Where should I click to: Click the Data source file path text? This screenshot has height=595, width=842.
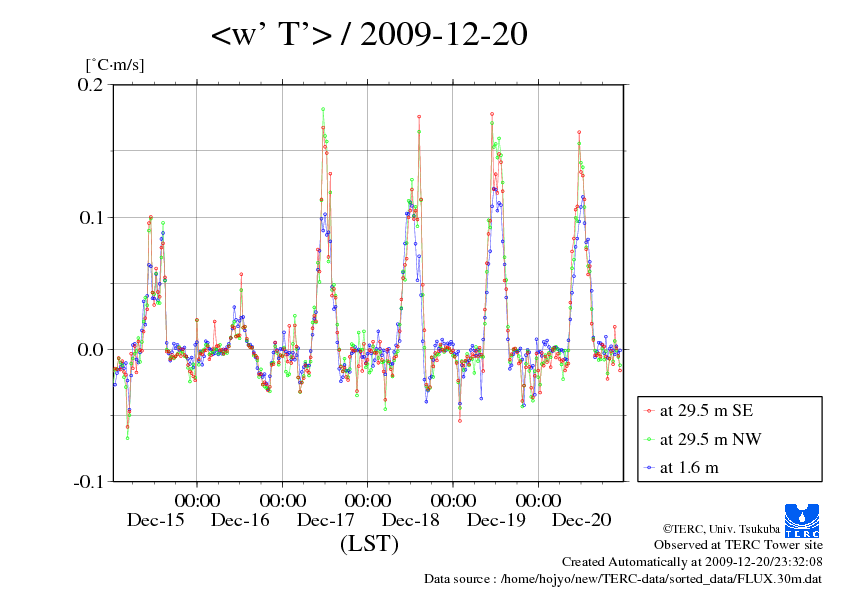(623, 579)
